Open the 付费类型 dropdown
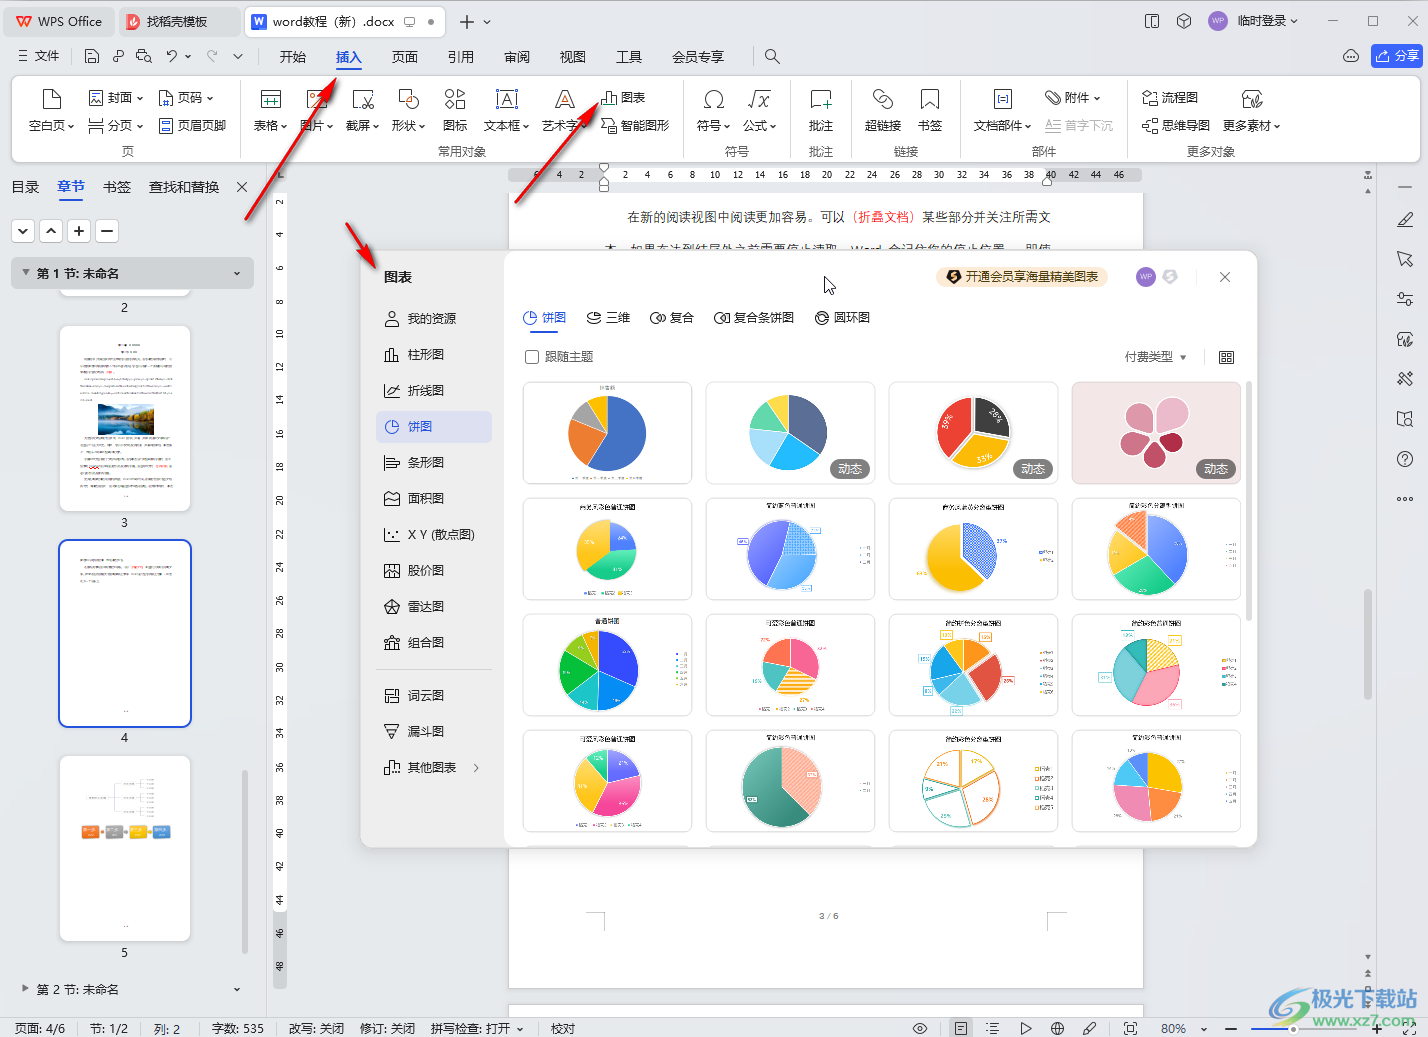This screenshot has height=1037, width=1428. [1155, 357]
